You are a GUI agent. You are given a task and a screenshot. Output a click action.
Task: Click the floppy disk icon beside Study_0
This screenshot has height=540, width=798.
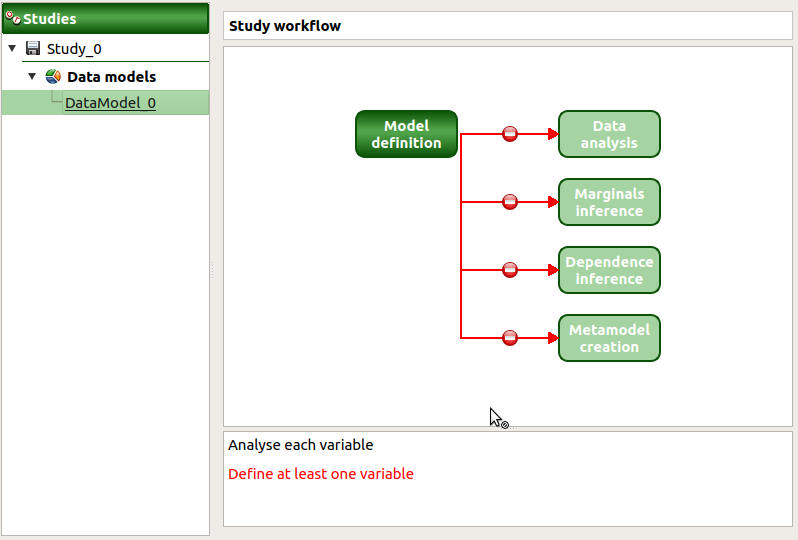pos(33,49)
